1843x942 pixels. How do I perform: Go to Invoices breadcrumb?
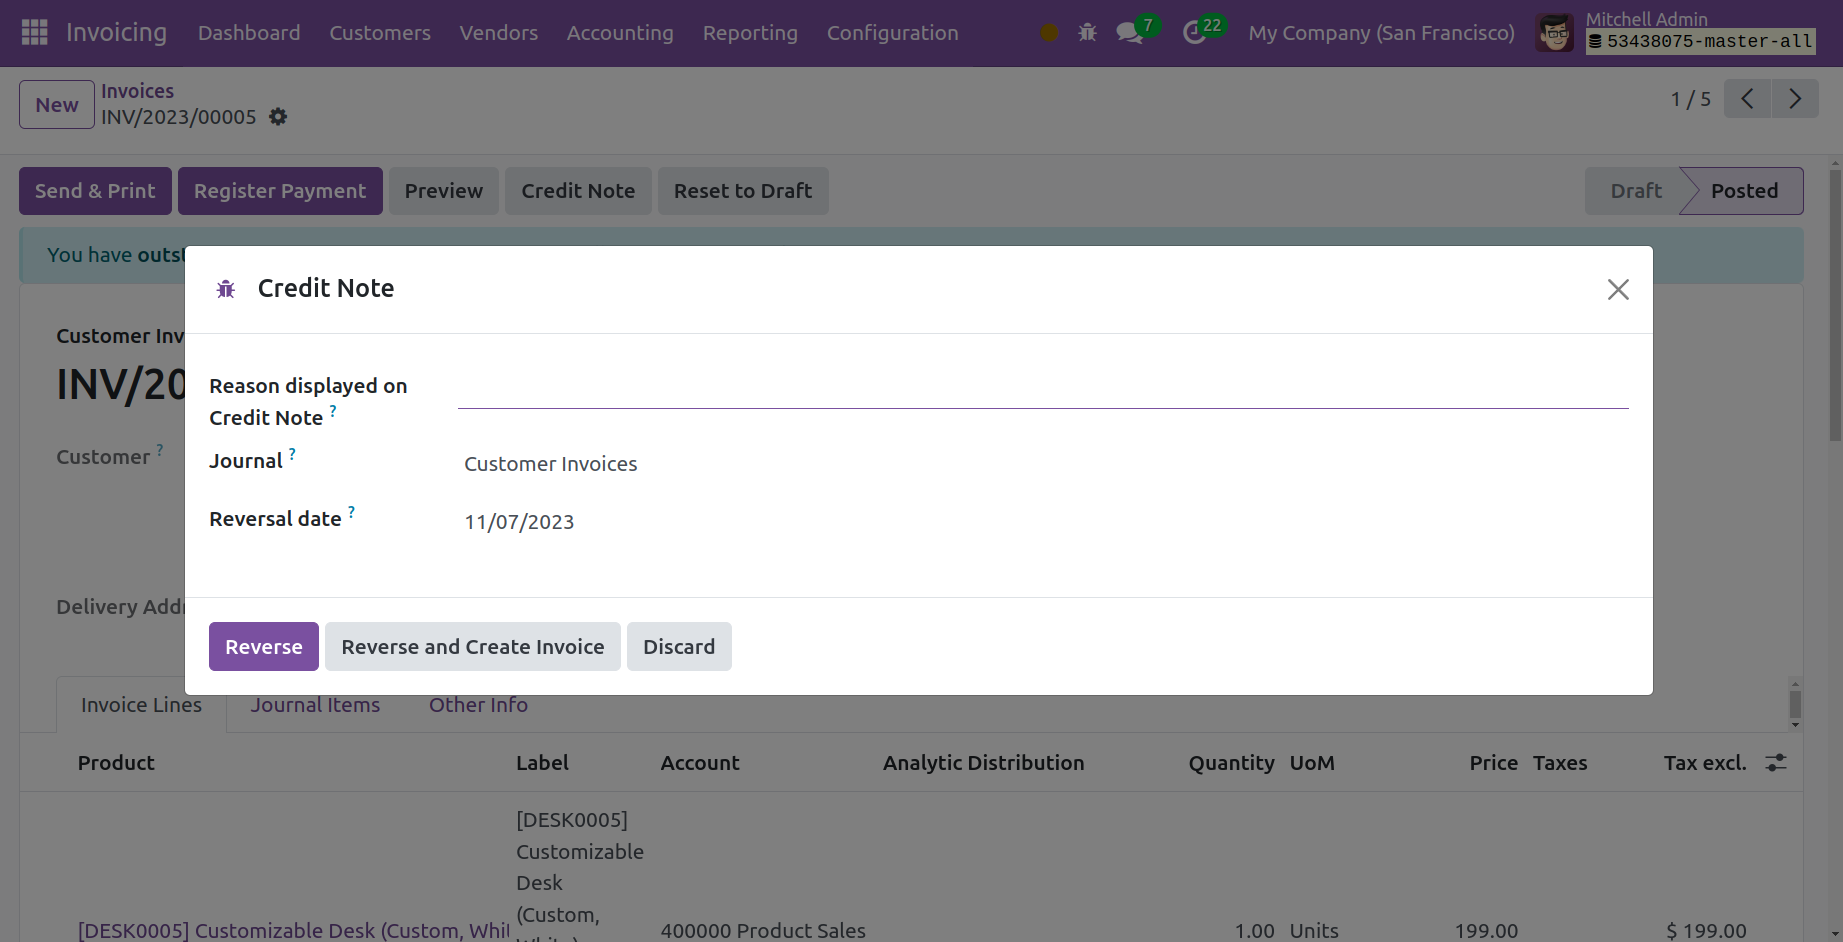tap(137, 91)
